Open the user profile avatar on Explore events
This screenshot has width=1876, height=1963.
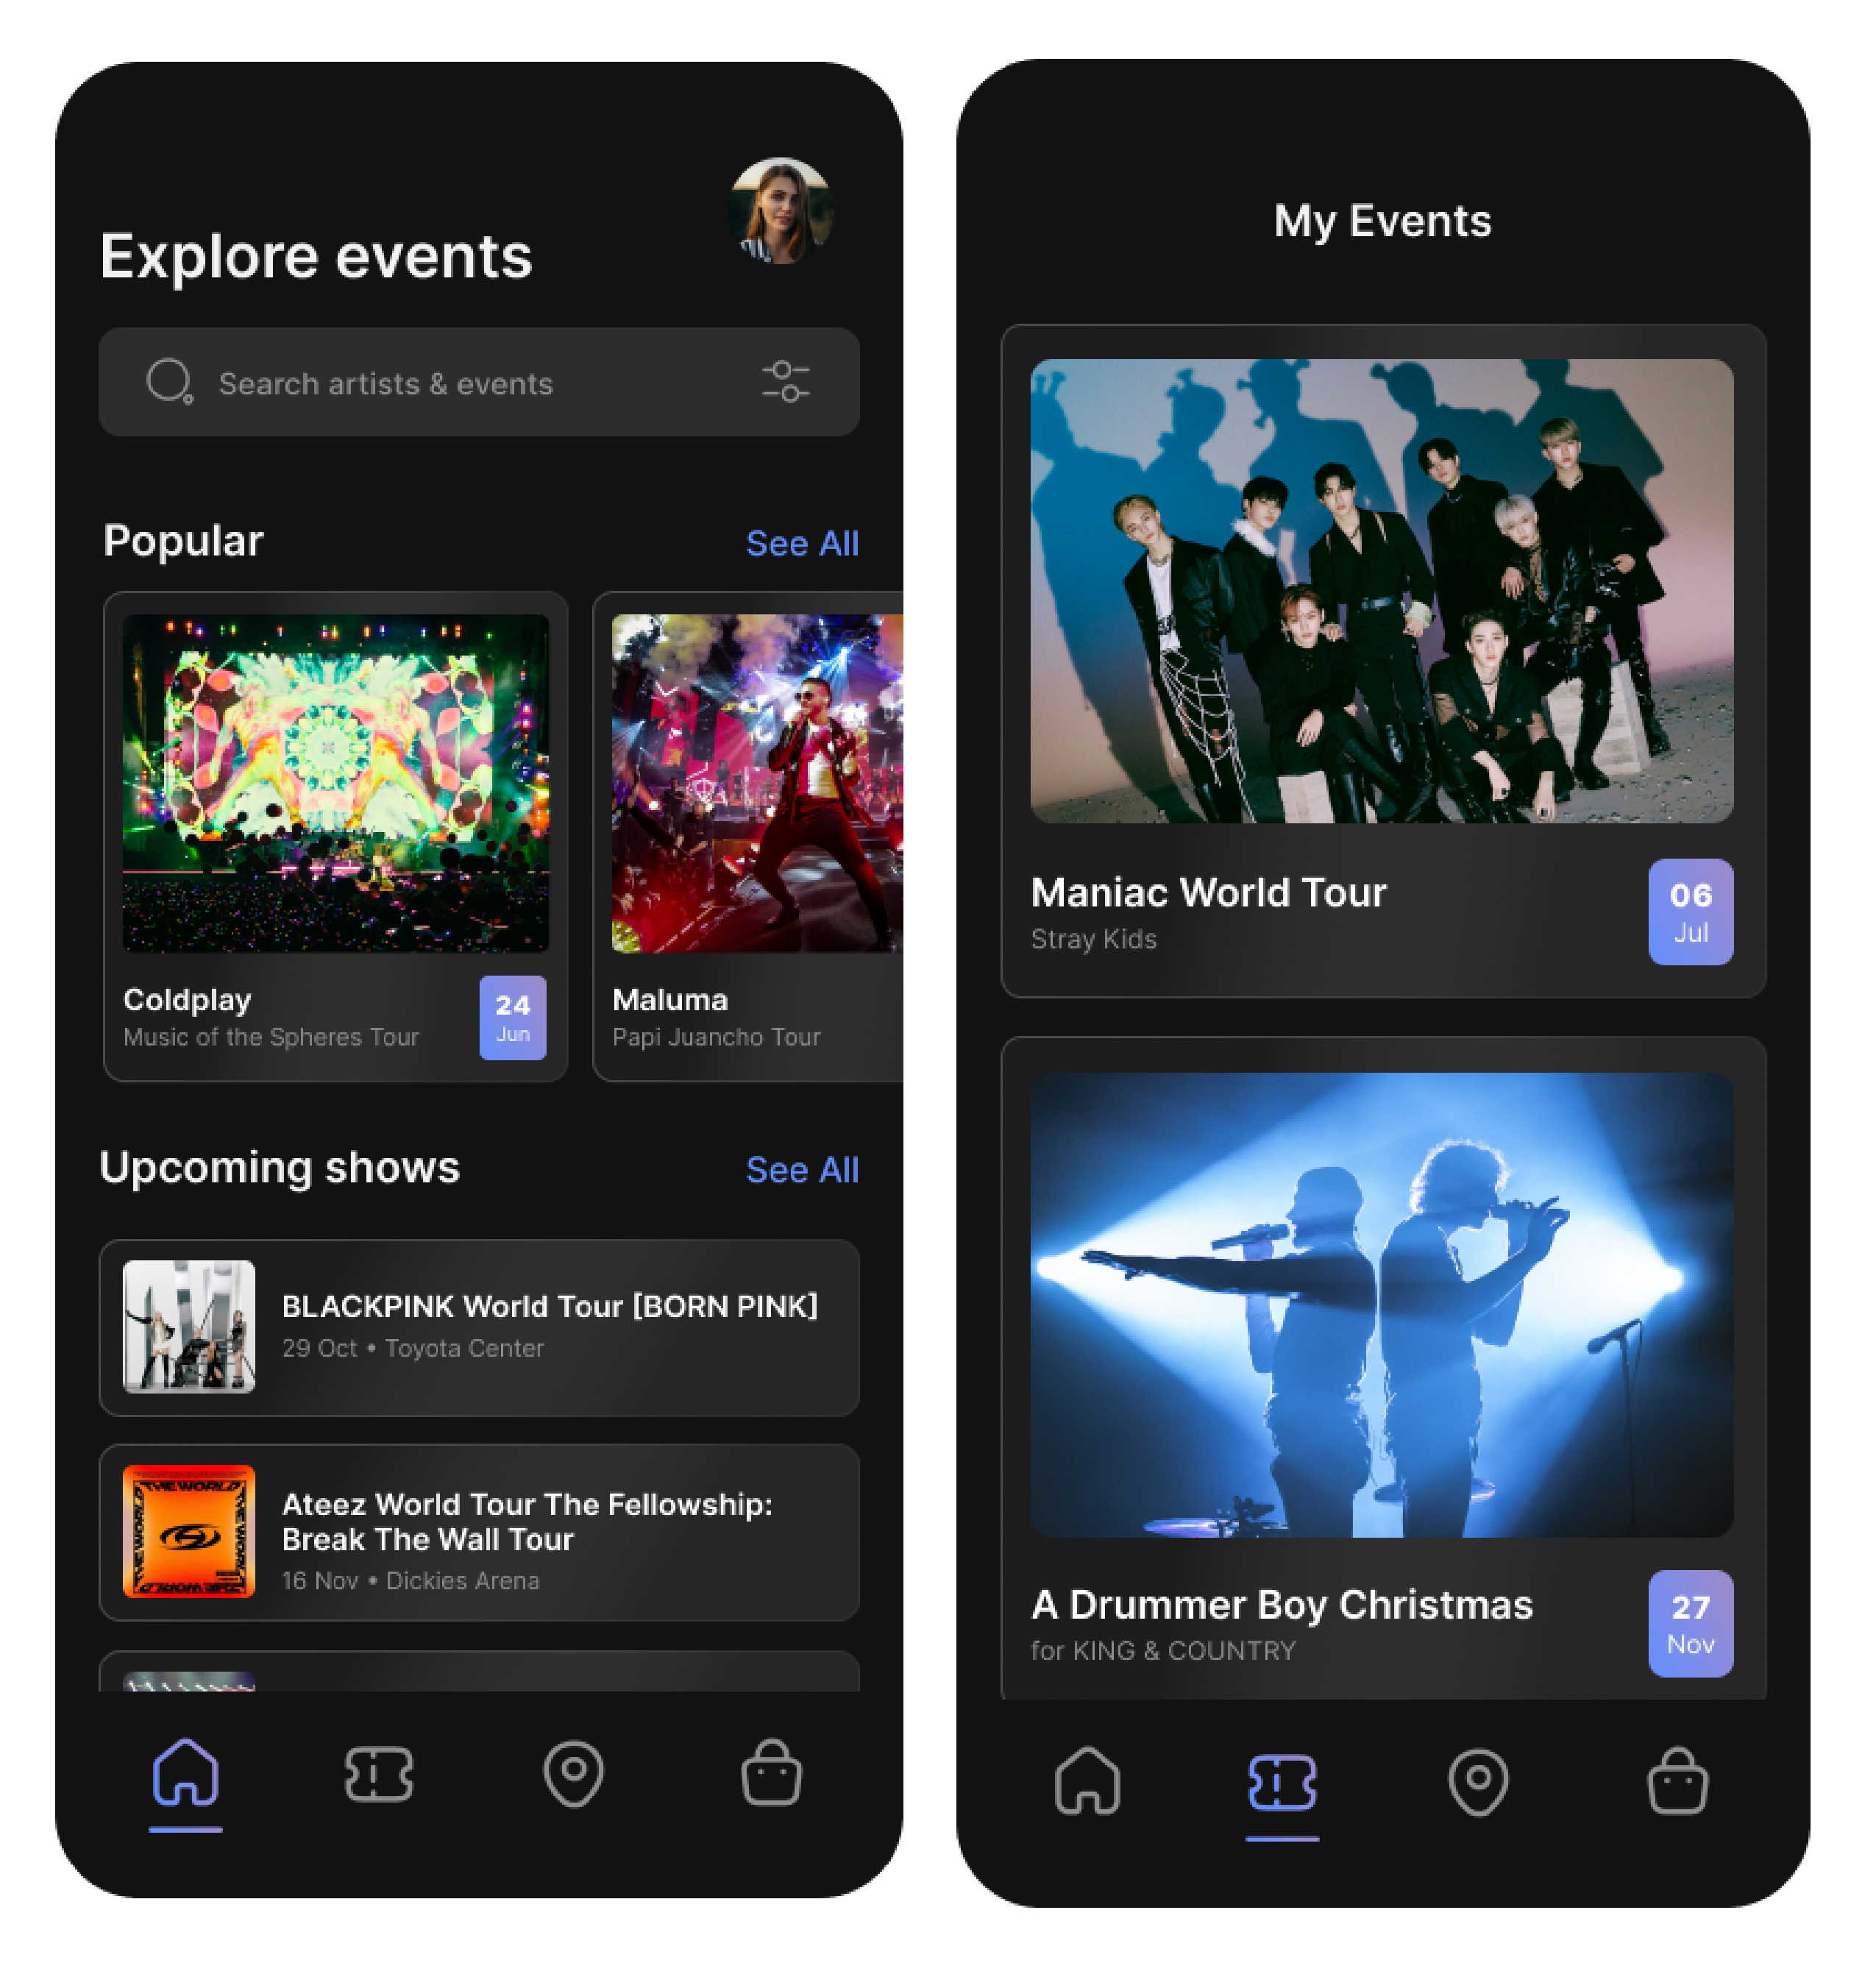(781, 211)
